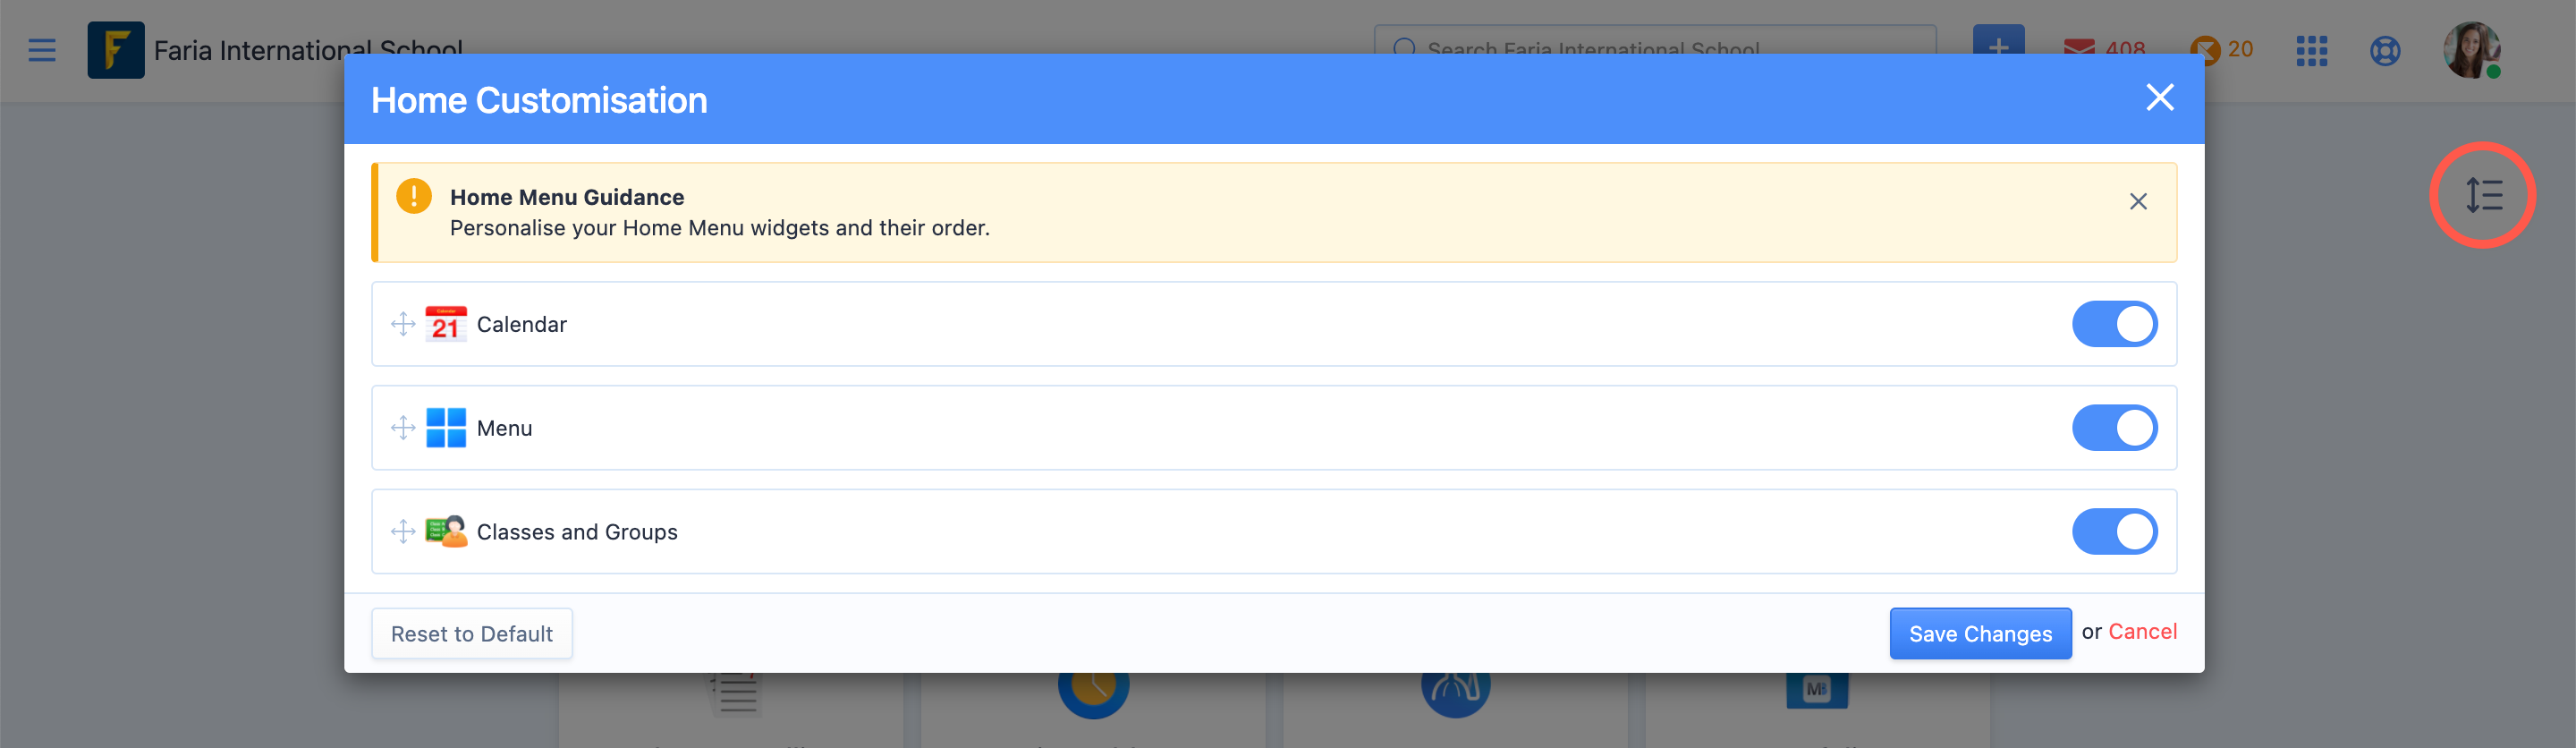Dismiss the Home Menu Guidance banner
2576x748 pixels.
pos(2138,202)
